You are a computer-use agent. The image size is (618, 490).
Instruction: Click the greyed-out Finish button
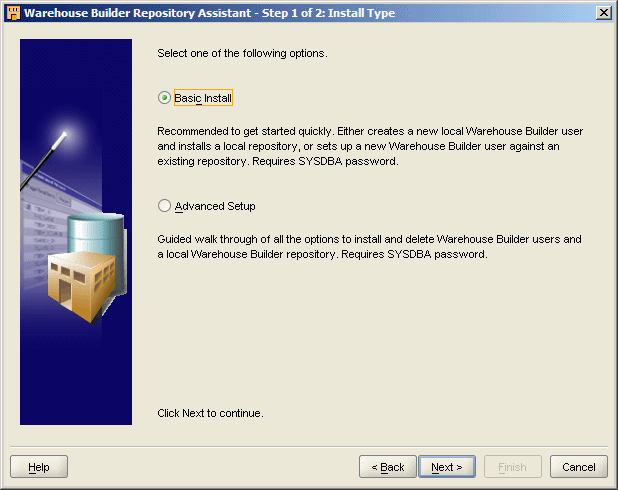click(513, 467)
